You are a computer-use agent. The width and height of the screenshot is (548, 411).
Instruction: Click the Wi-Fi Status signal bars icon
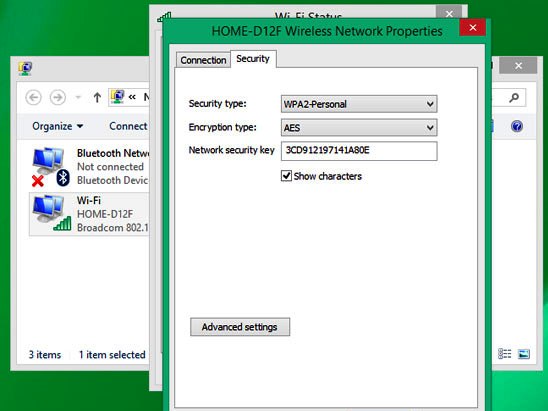[164, 17]
